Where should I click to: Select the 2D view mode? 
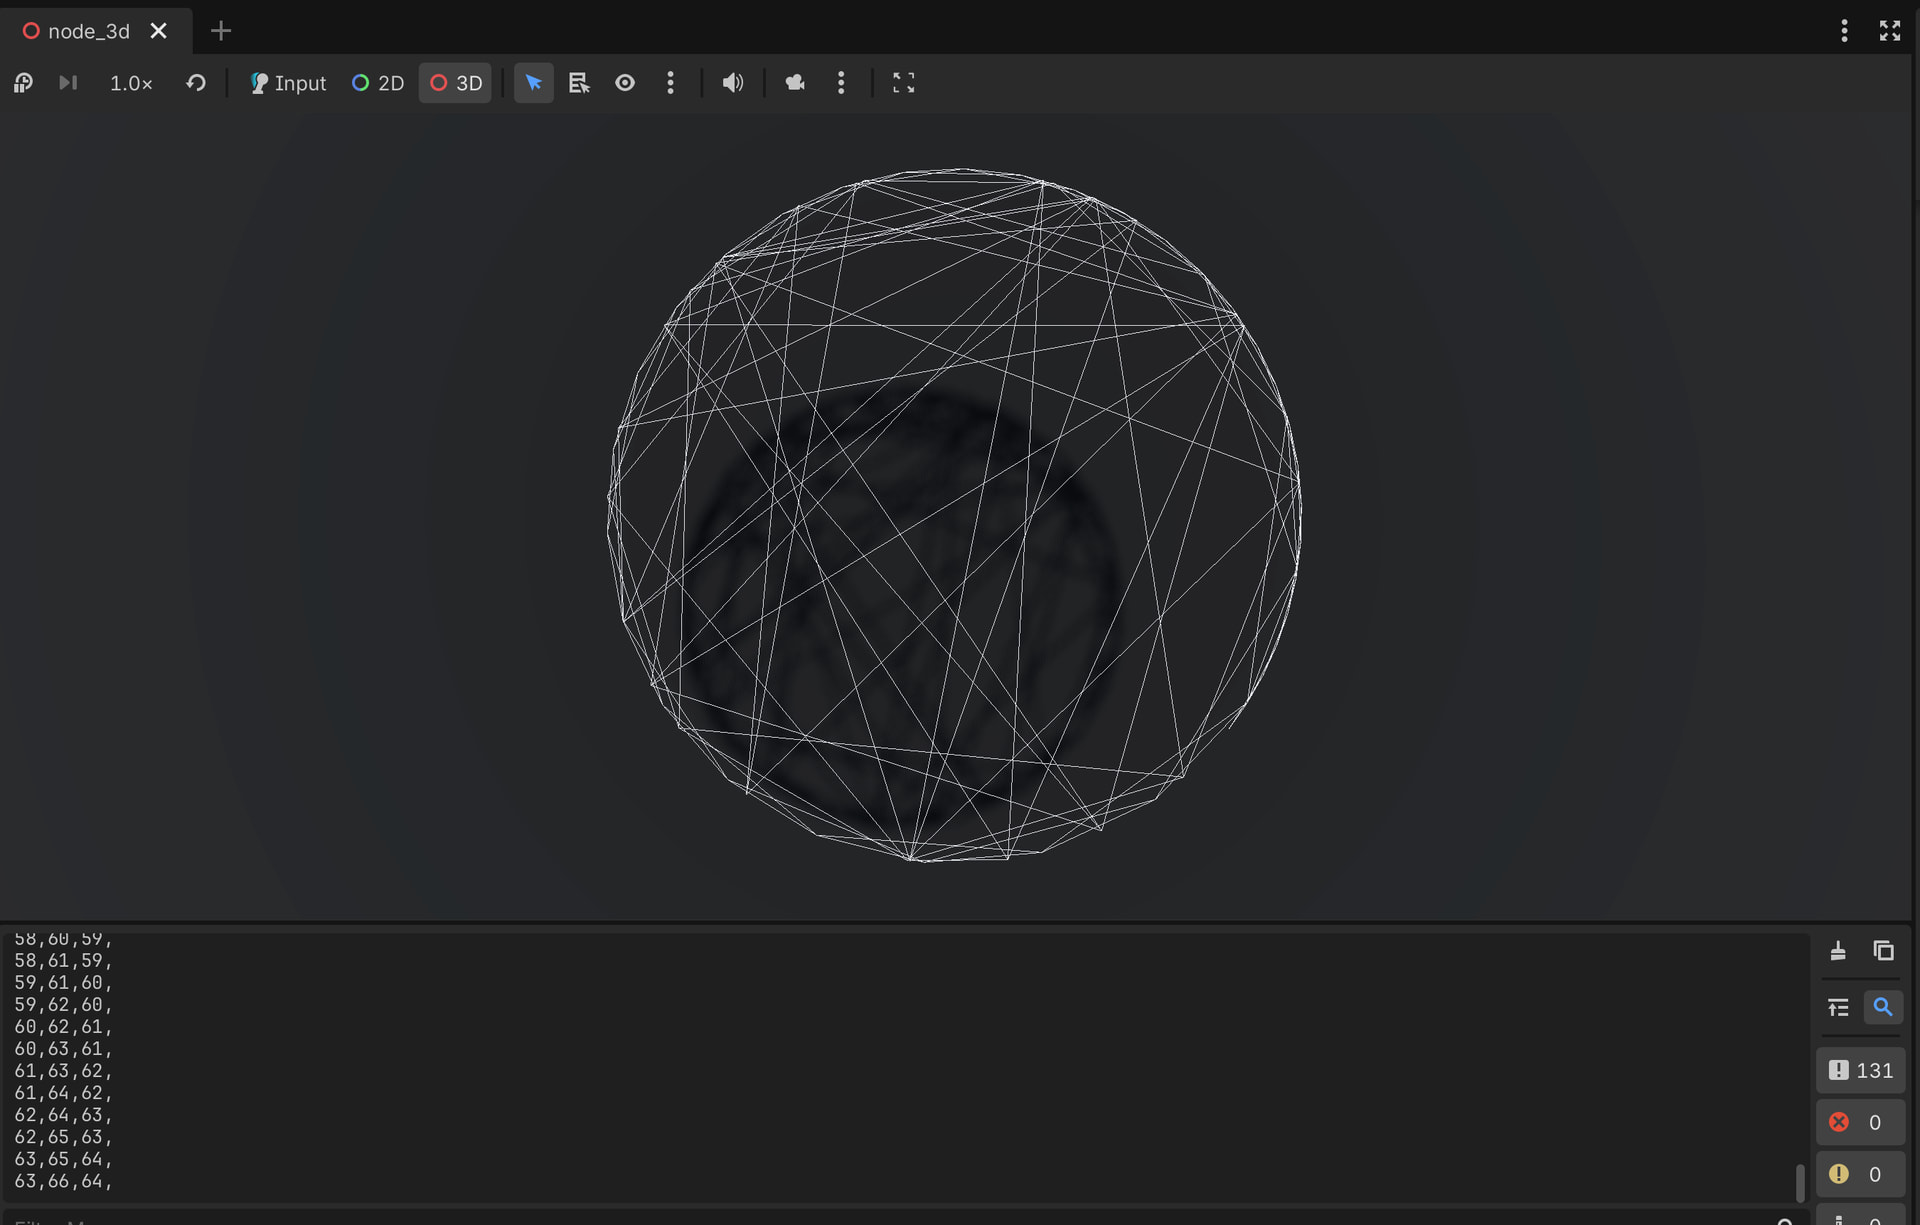tap(378, 83)
